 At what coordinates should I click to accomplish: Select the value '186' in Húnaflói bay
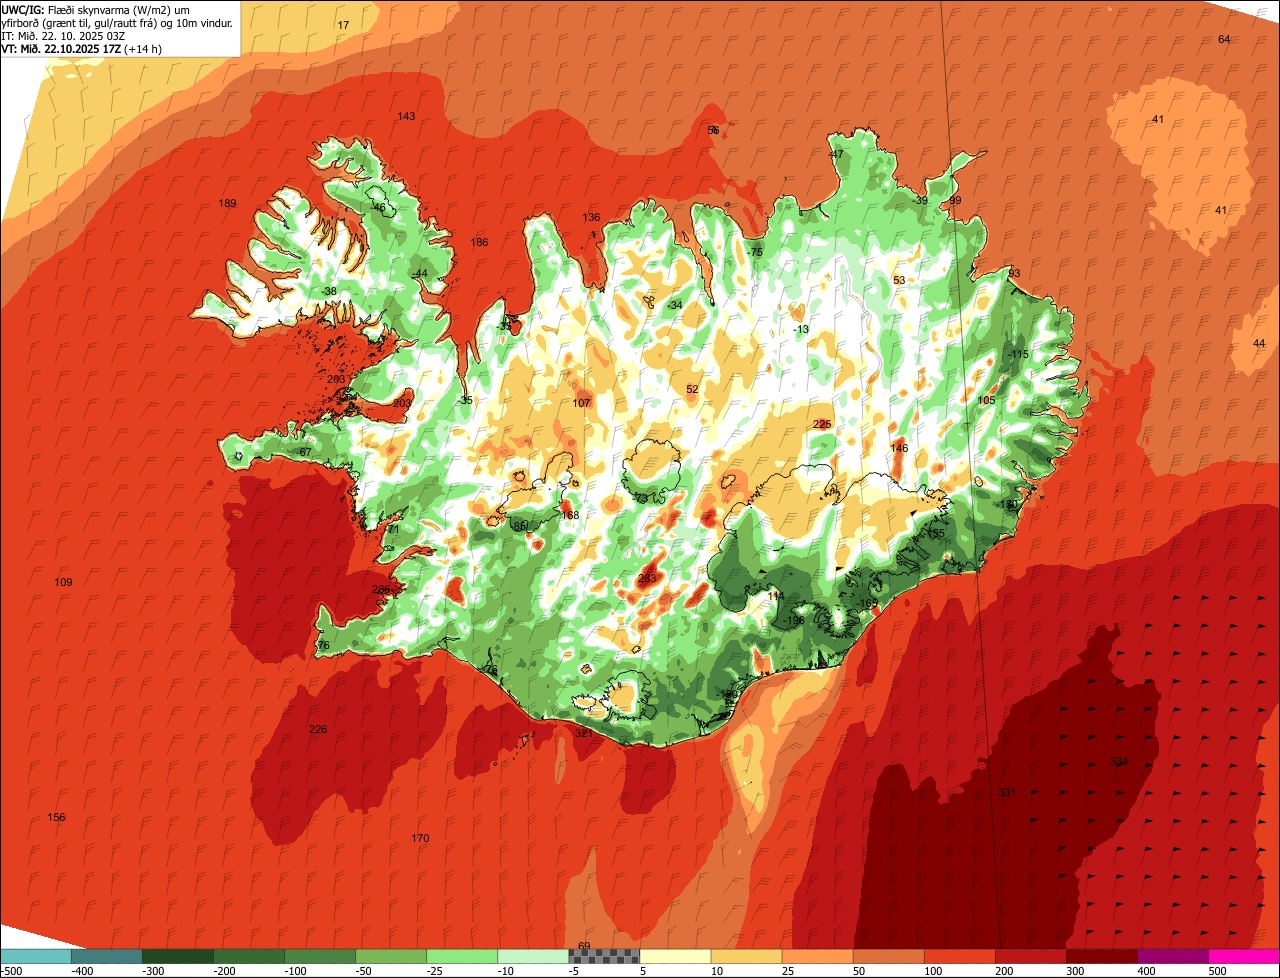480,243
